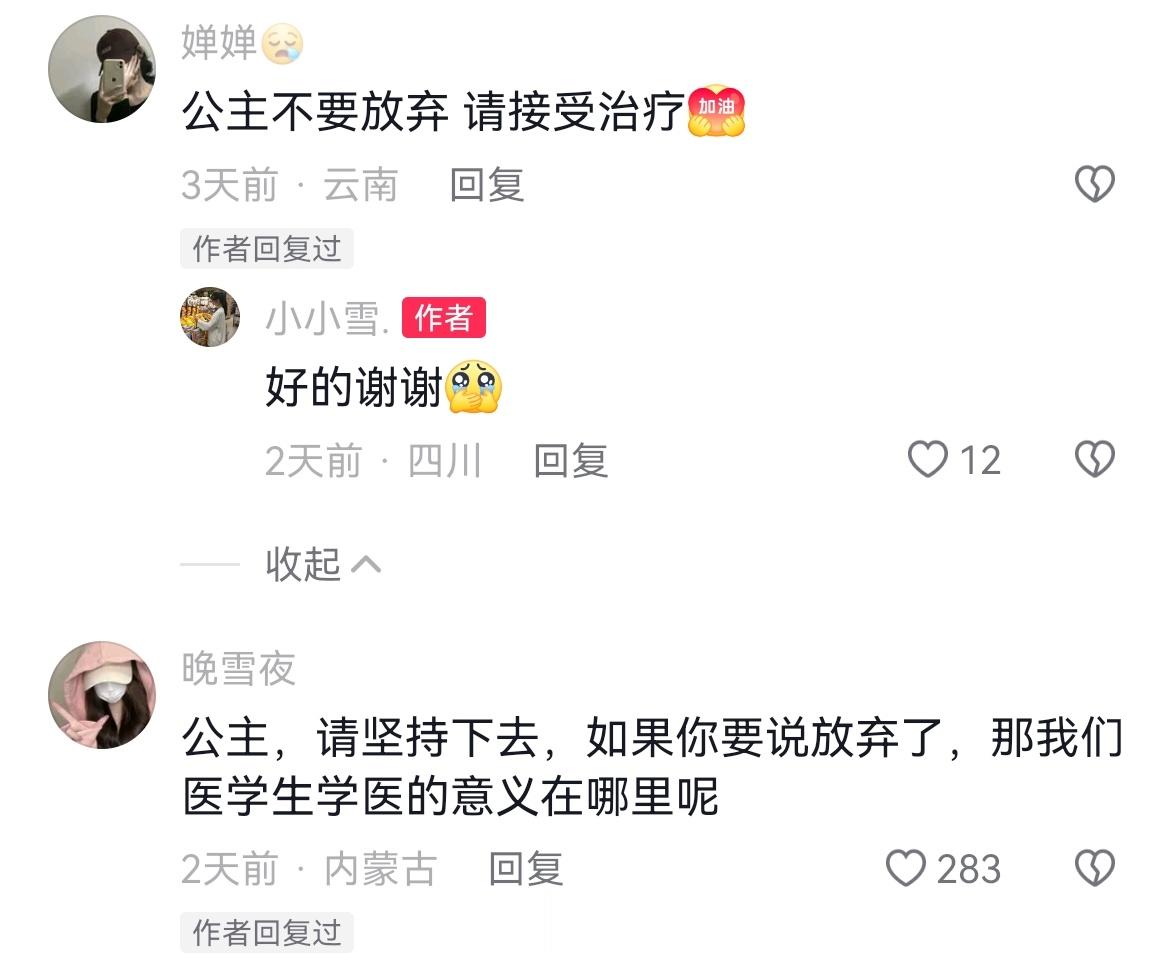
Task: Like 小小雪's reply with 12 likes
Action: [928, 459]
